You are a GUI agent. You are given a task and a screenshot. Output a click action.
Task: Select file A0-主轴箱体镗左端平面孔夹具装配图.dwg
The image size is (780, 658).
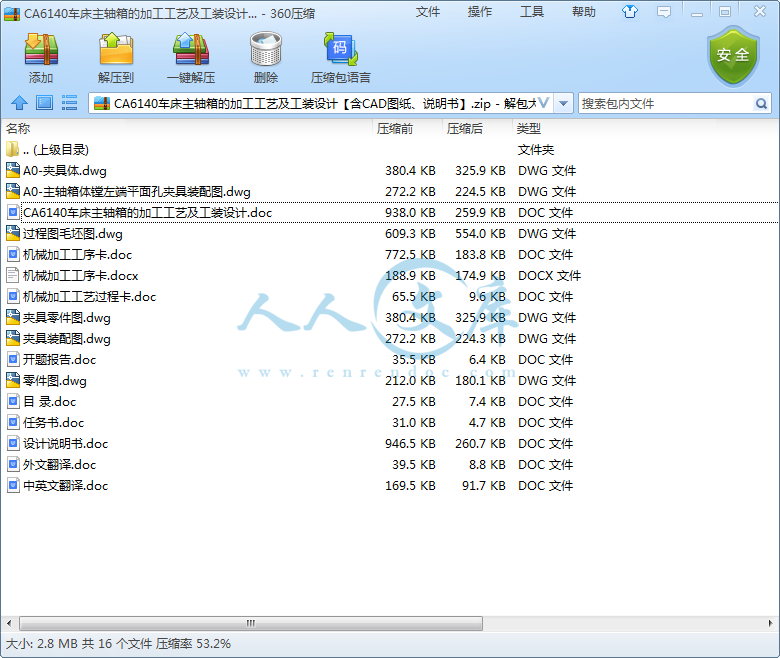pyautogui.click(x=390, y=191)
